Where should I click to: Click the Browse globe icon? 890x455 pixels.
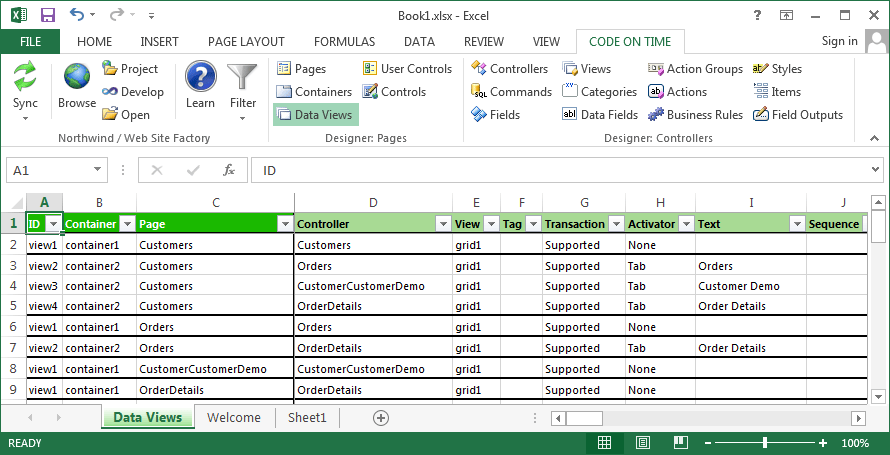point(77,76)
